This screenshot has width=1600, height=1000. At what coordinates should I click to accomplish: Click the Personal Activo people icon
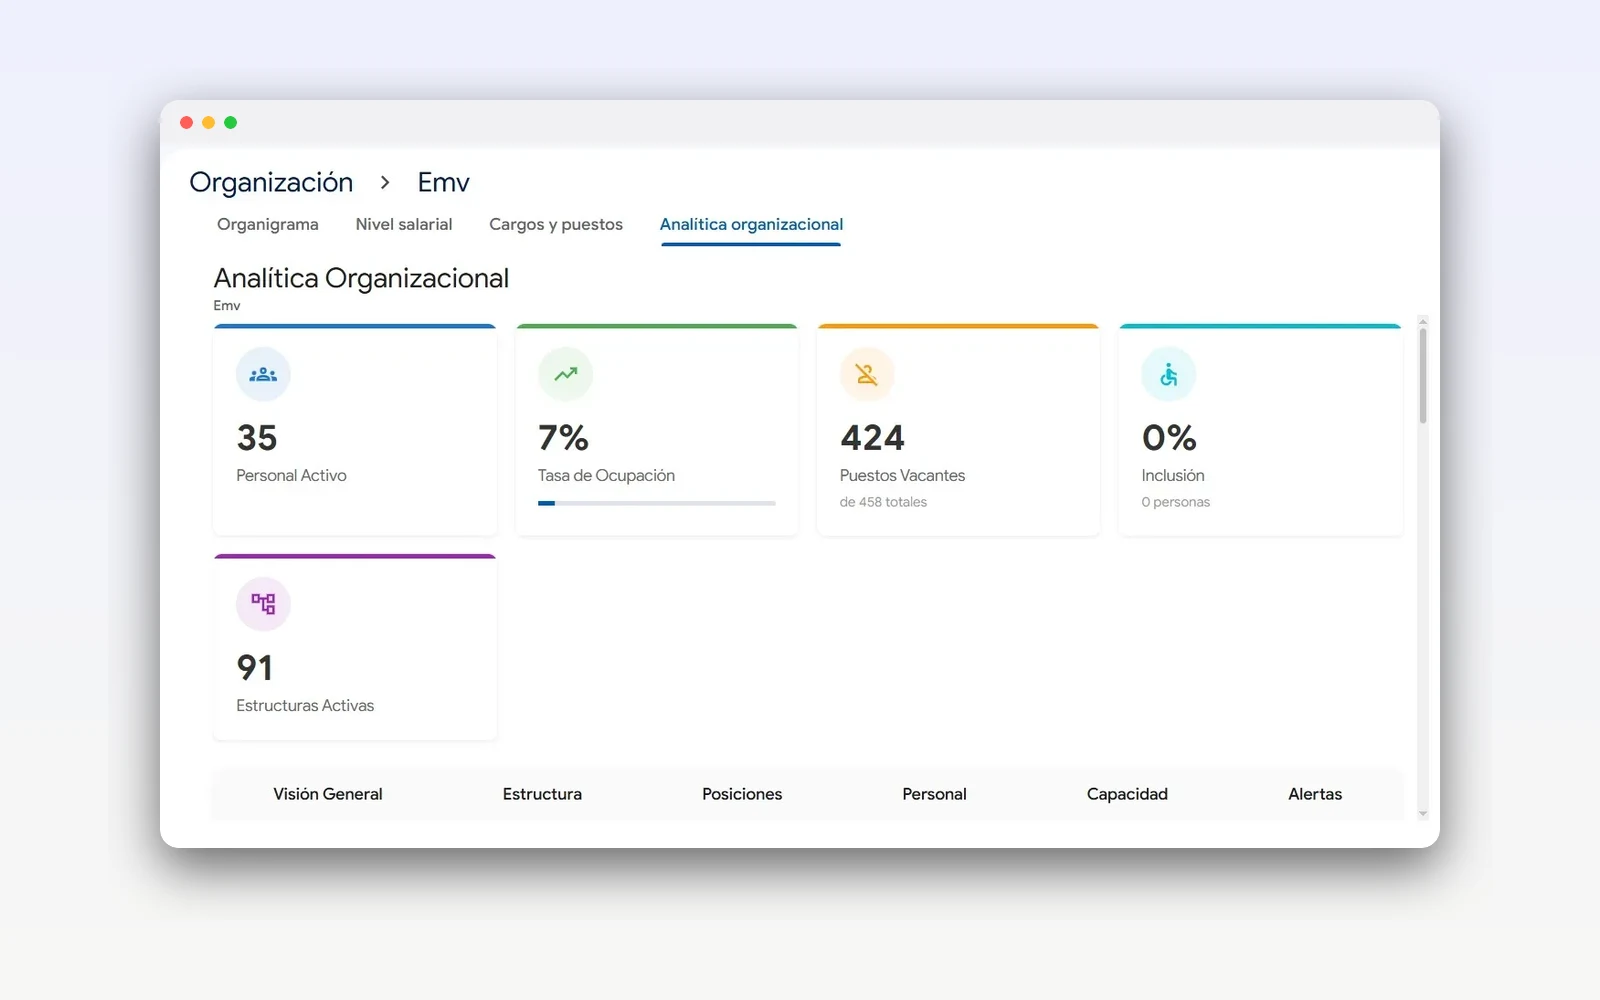263,375
